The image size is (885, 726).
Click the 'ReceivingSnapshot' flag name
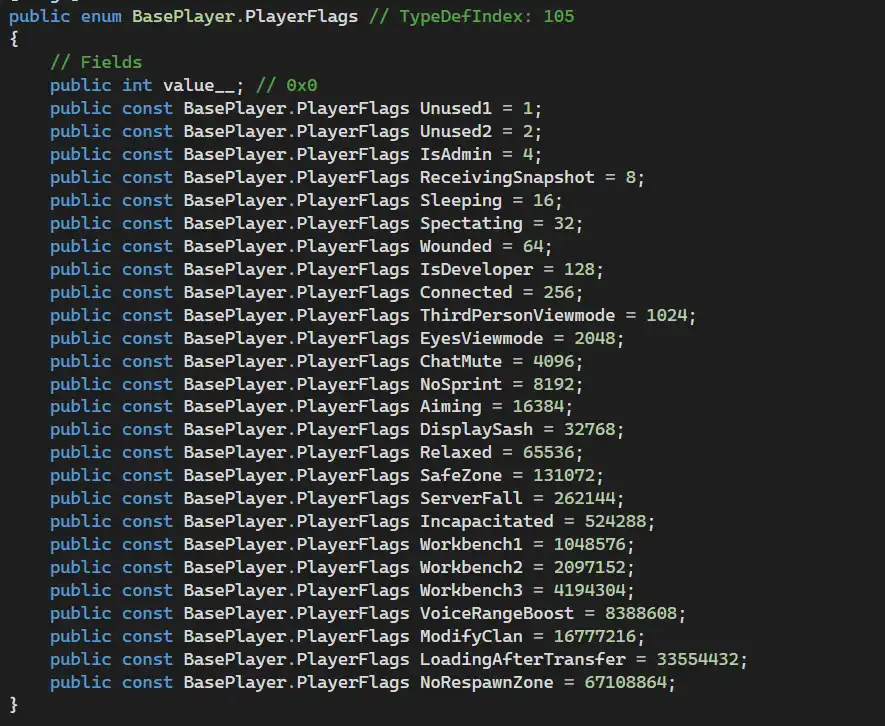tap(507, 177)
